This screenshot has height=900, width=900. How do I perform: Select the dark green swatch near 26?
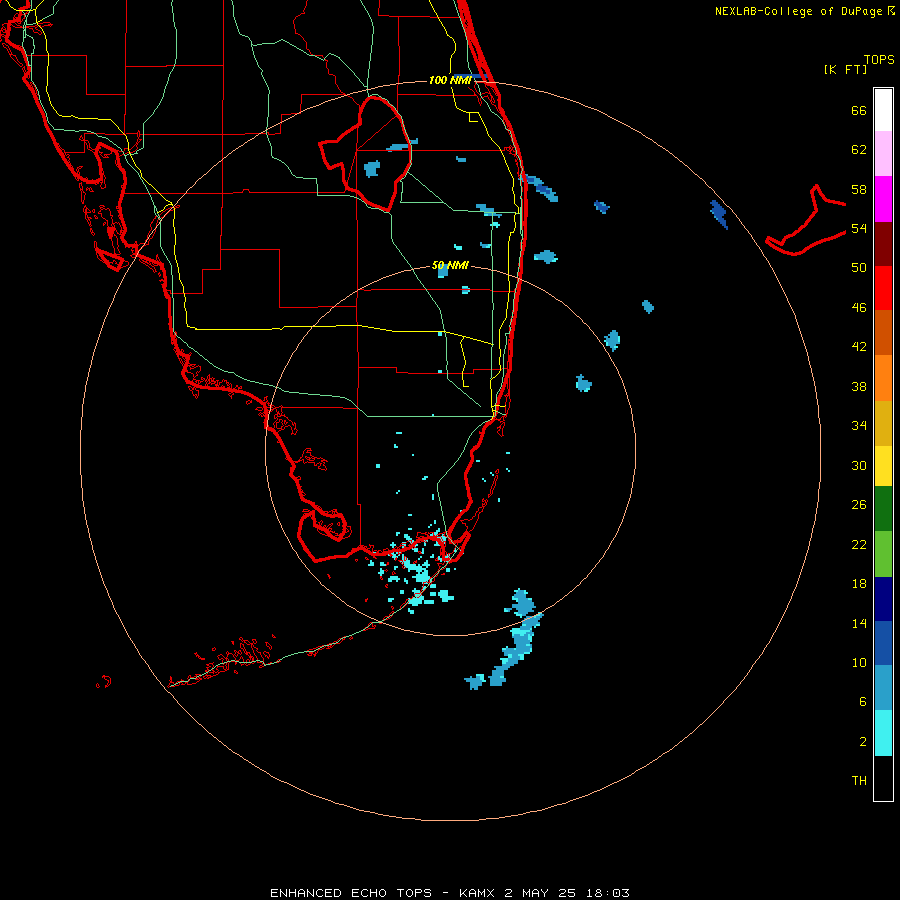[x=883, y=509]
